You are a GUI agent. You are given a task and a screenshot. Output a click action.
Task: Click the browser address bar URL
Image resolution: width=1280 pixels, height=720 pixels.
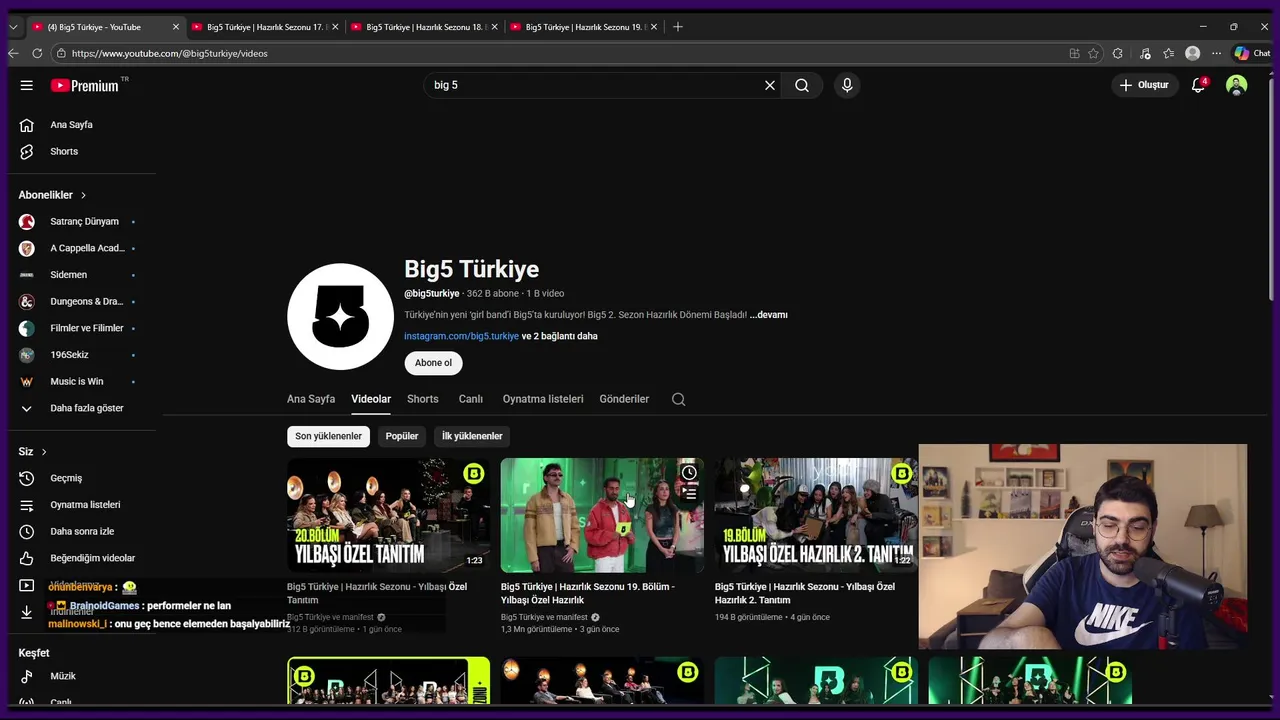pyautogui.click(x=170, y=53)
